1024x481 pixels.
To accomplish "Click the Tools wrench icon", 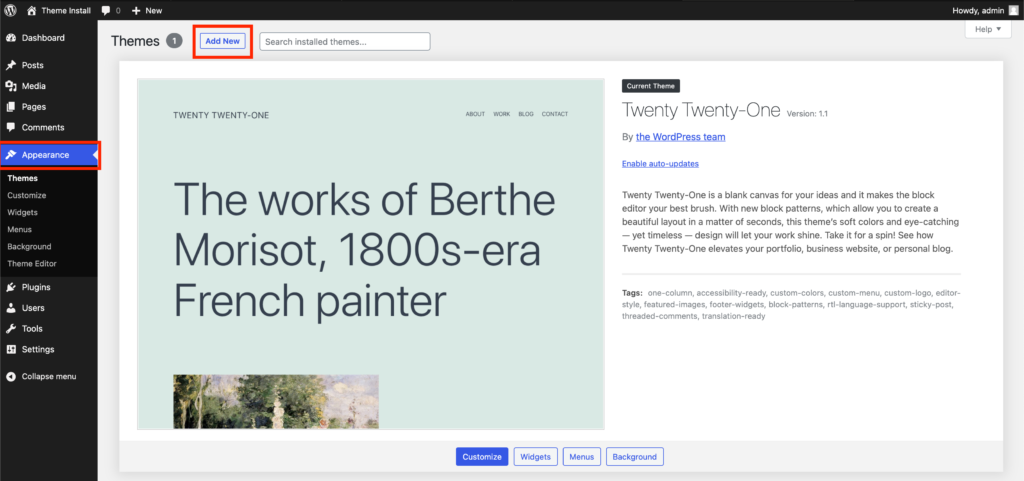I will tap(11, 329).
